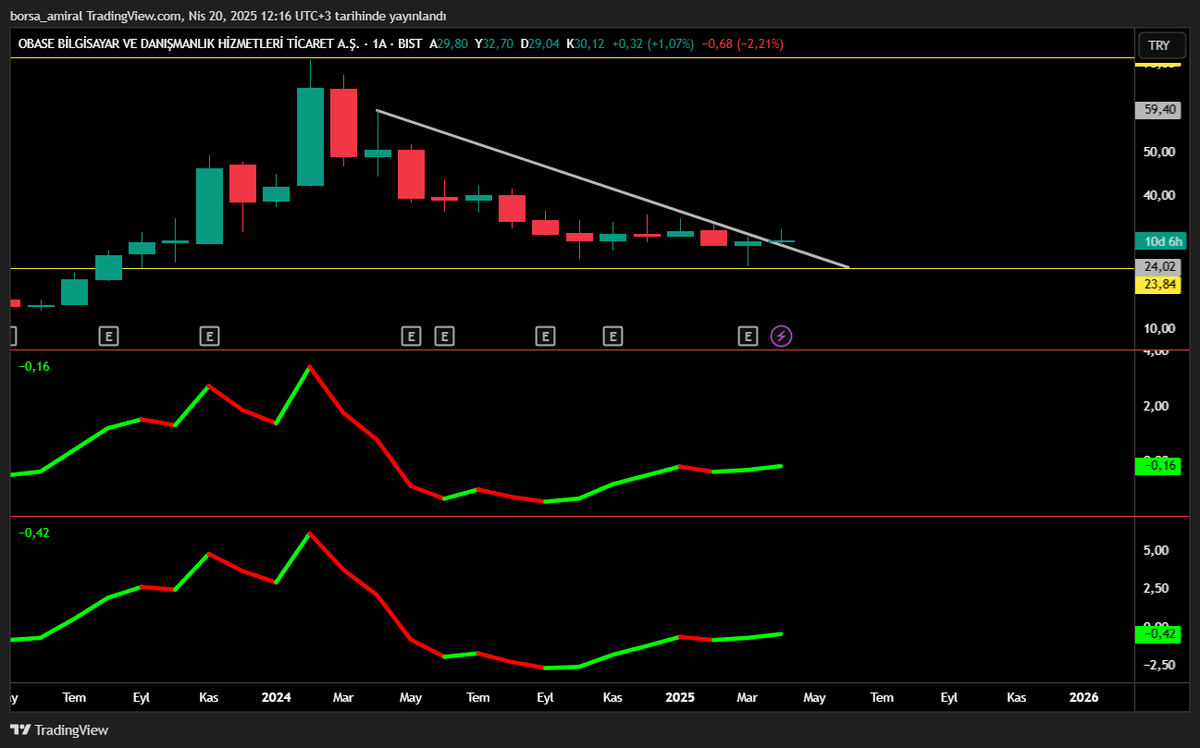
Task: Click the 10,00 price scale value
Action: click(1158, 329)
